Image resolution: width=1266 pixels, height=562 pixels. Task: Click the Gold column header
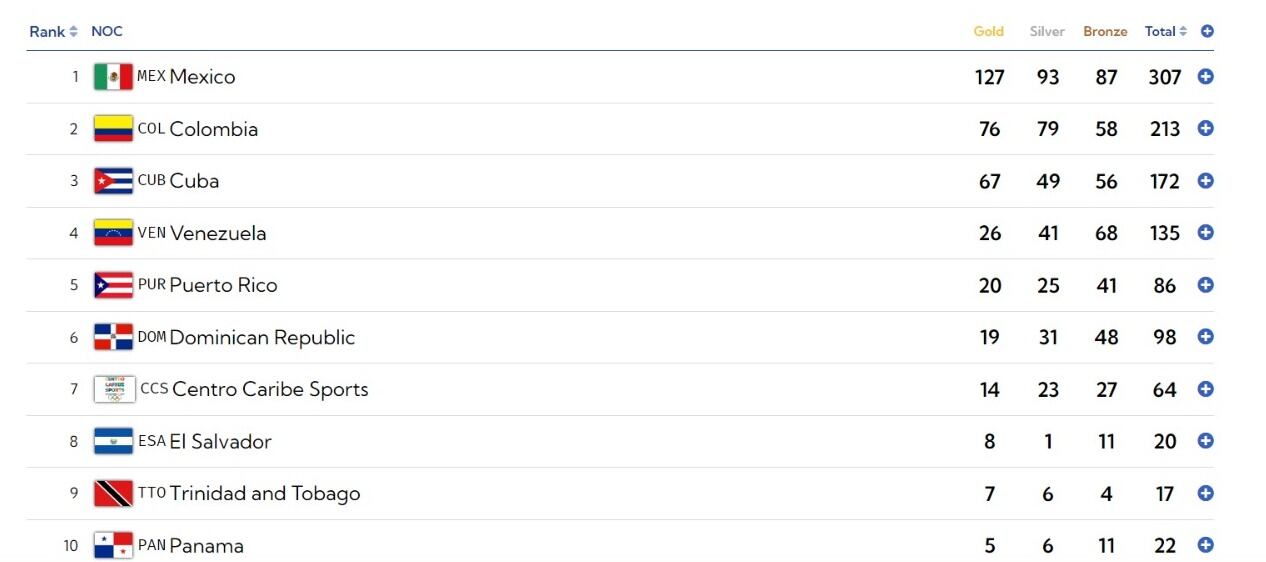click(988, 31)
